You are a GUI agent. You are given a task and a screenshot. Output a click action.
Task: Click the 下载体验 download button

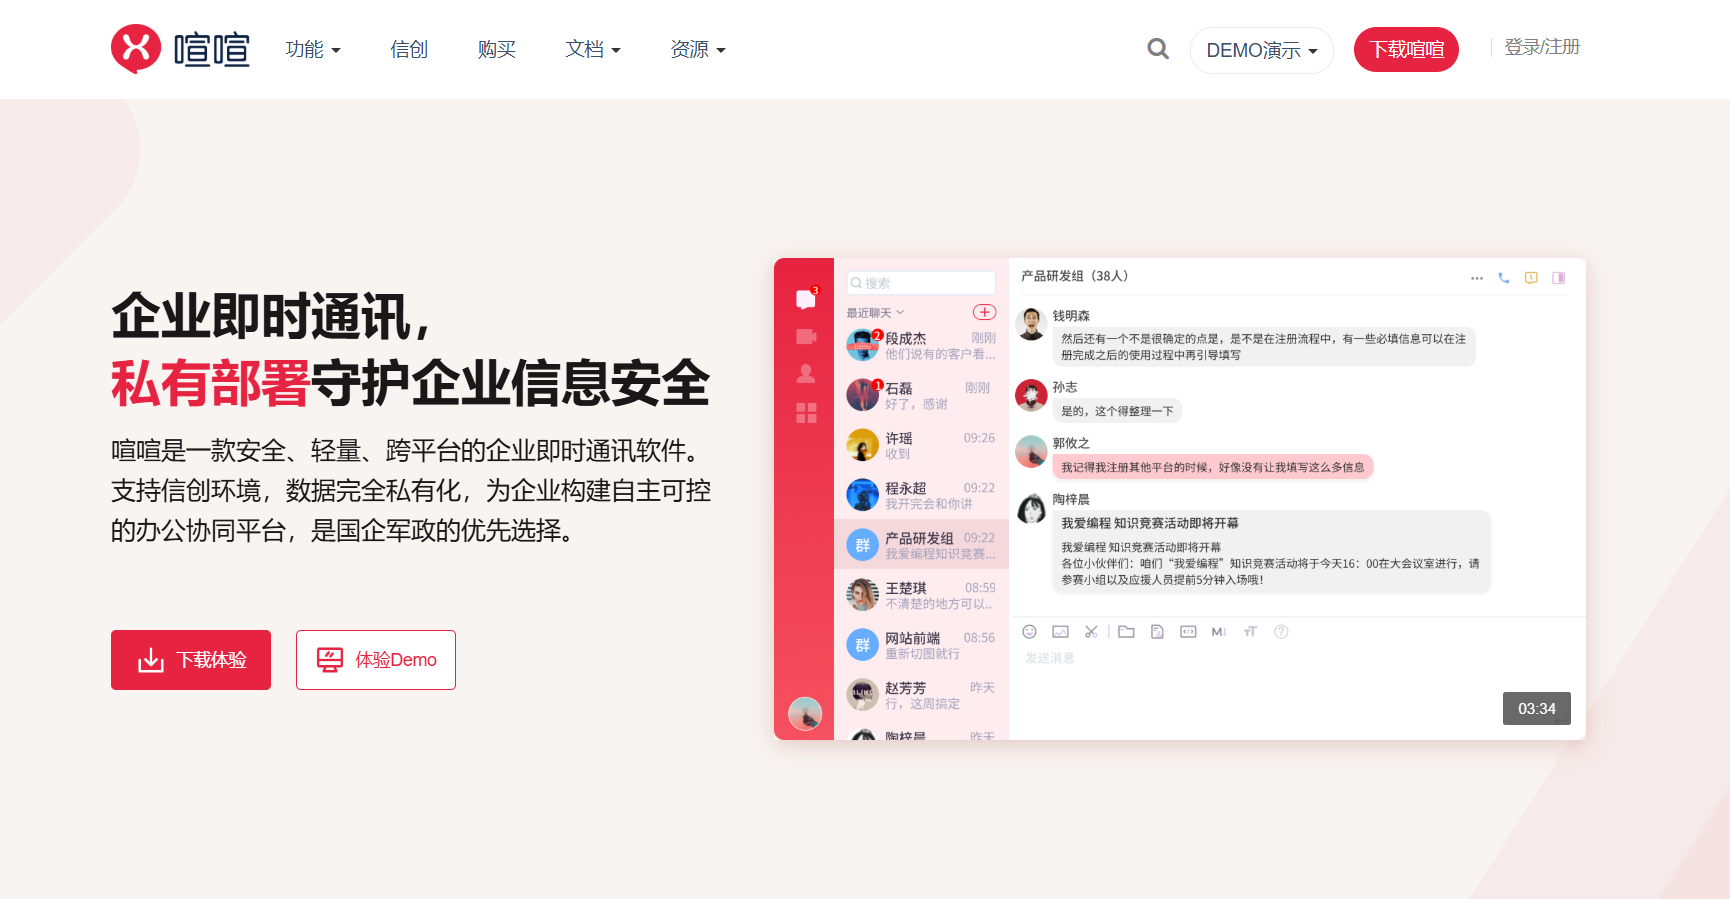click(191, 660)
